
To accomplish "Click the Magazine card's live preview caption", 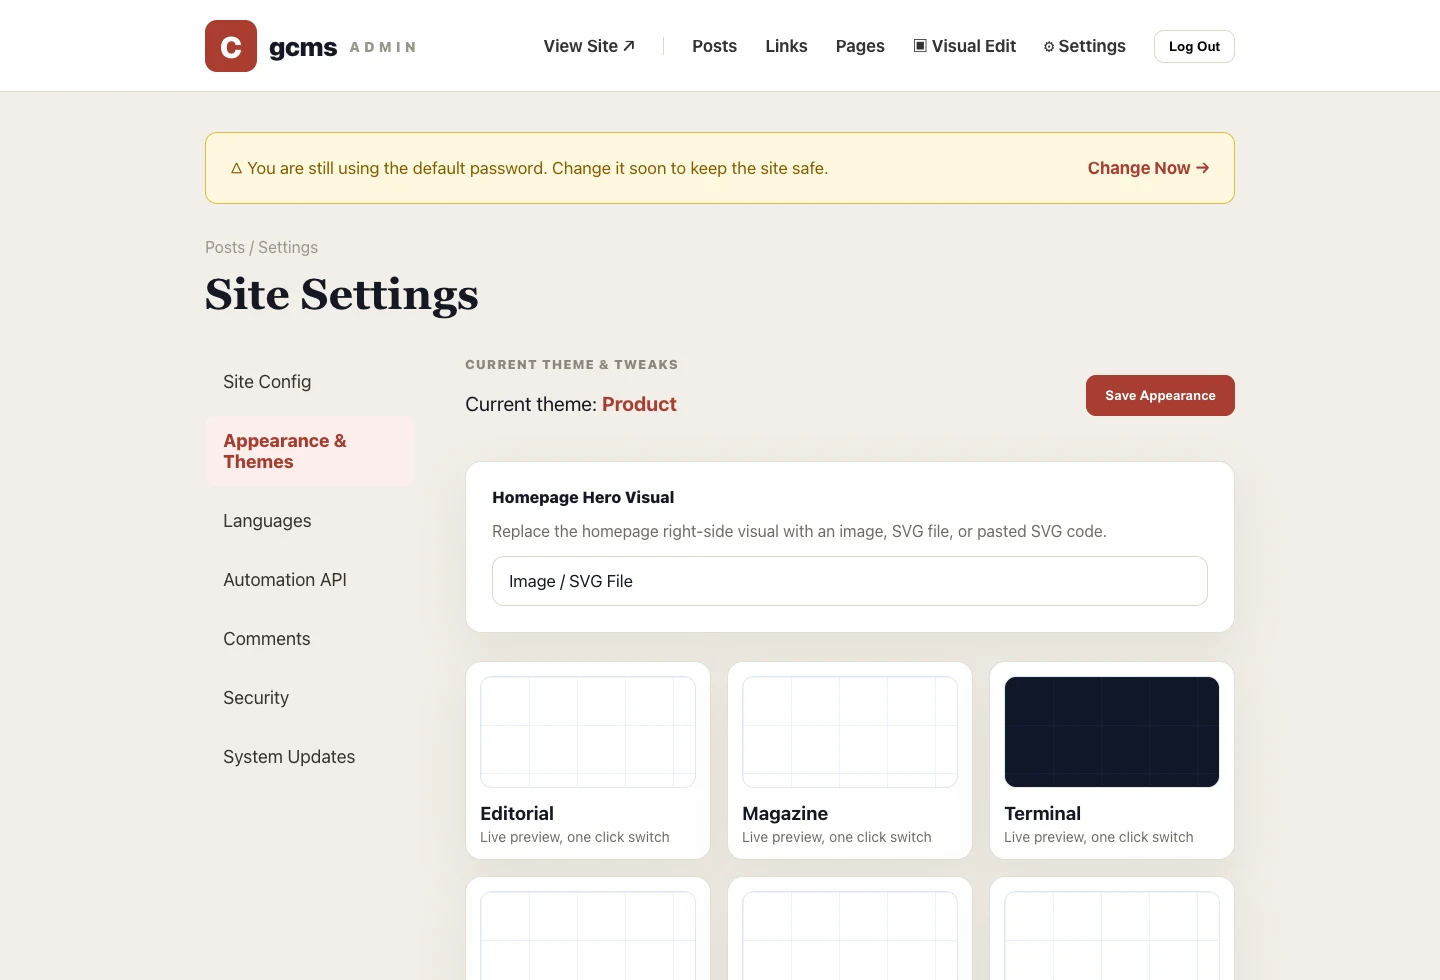I will [x=837, y=837].
